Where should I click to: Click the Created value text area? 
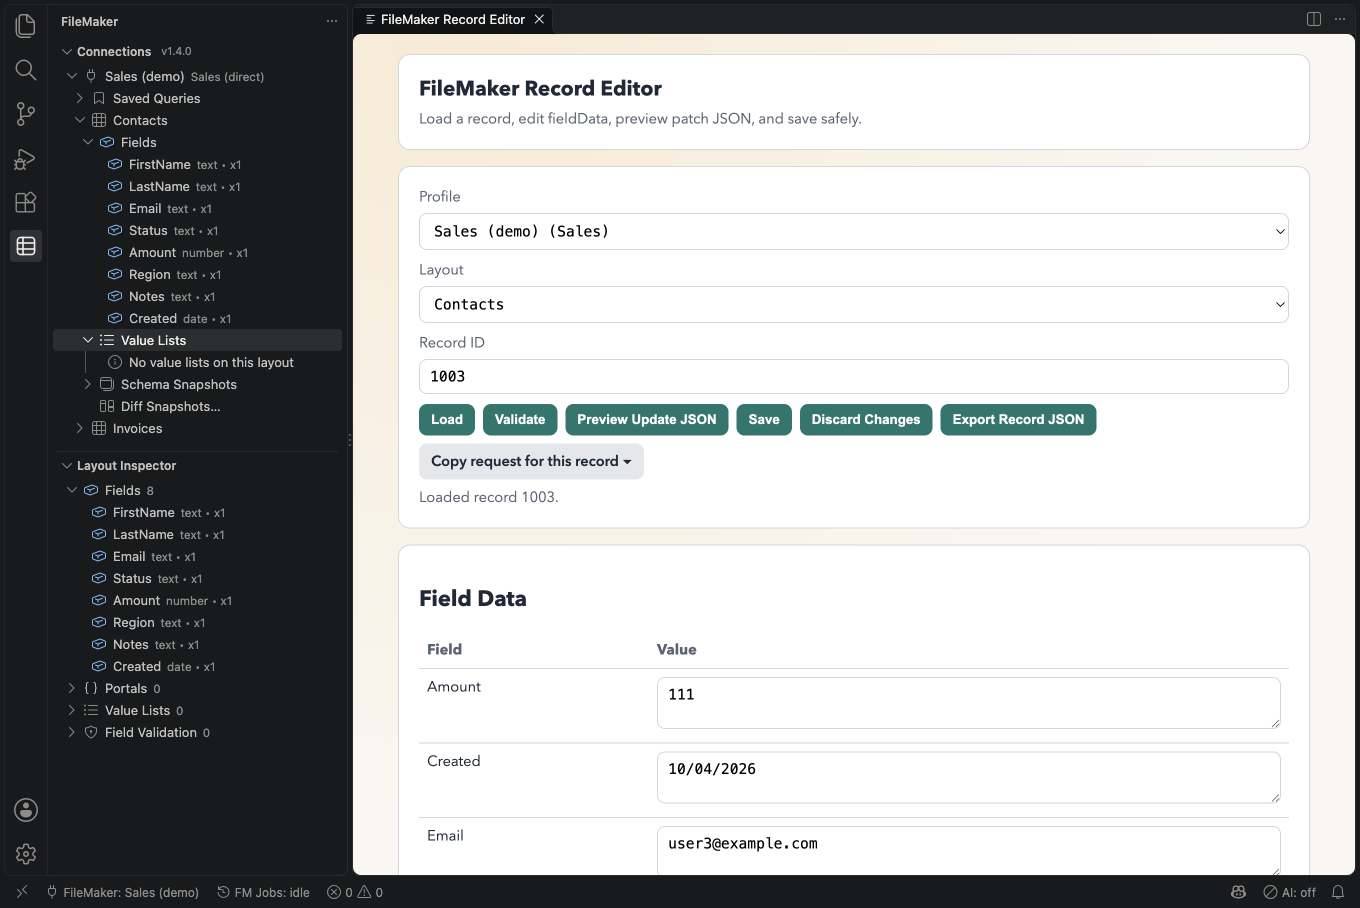coord(968,777)
